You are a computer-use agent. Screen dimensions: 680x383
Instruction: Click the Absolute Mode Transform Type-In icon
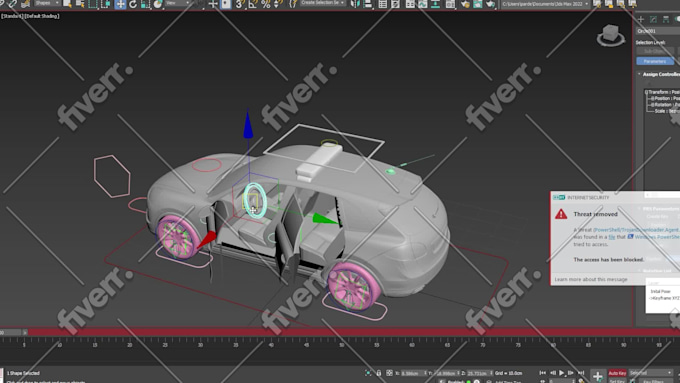coord(389,373)
